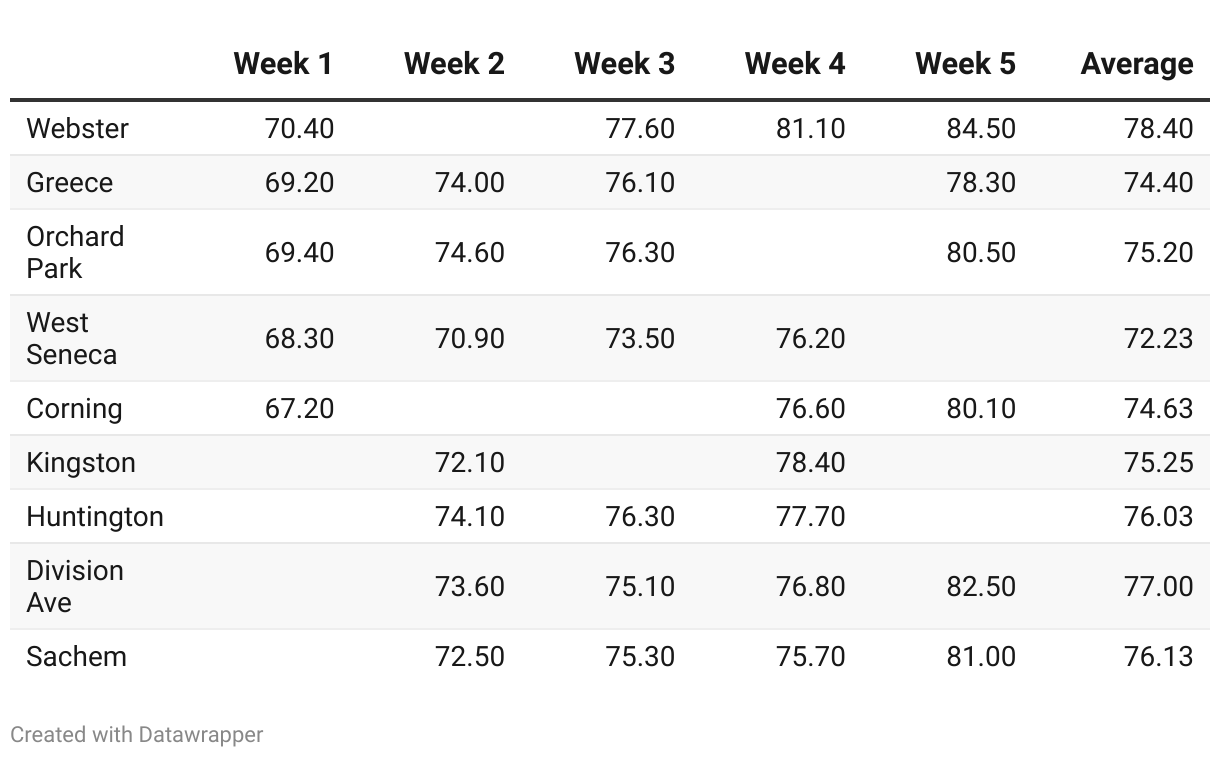Click the Week 1 column header
The image size is (1220, 758).
tap(283, 64)
